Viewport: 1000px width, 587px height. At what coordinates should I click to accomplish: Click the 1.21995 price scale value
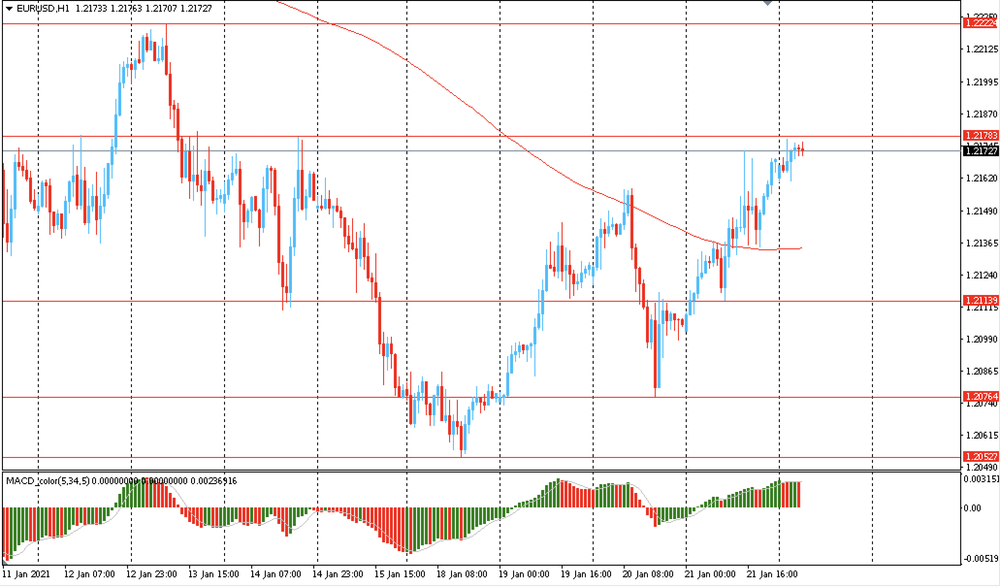(982, 82)
